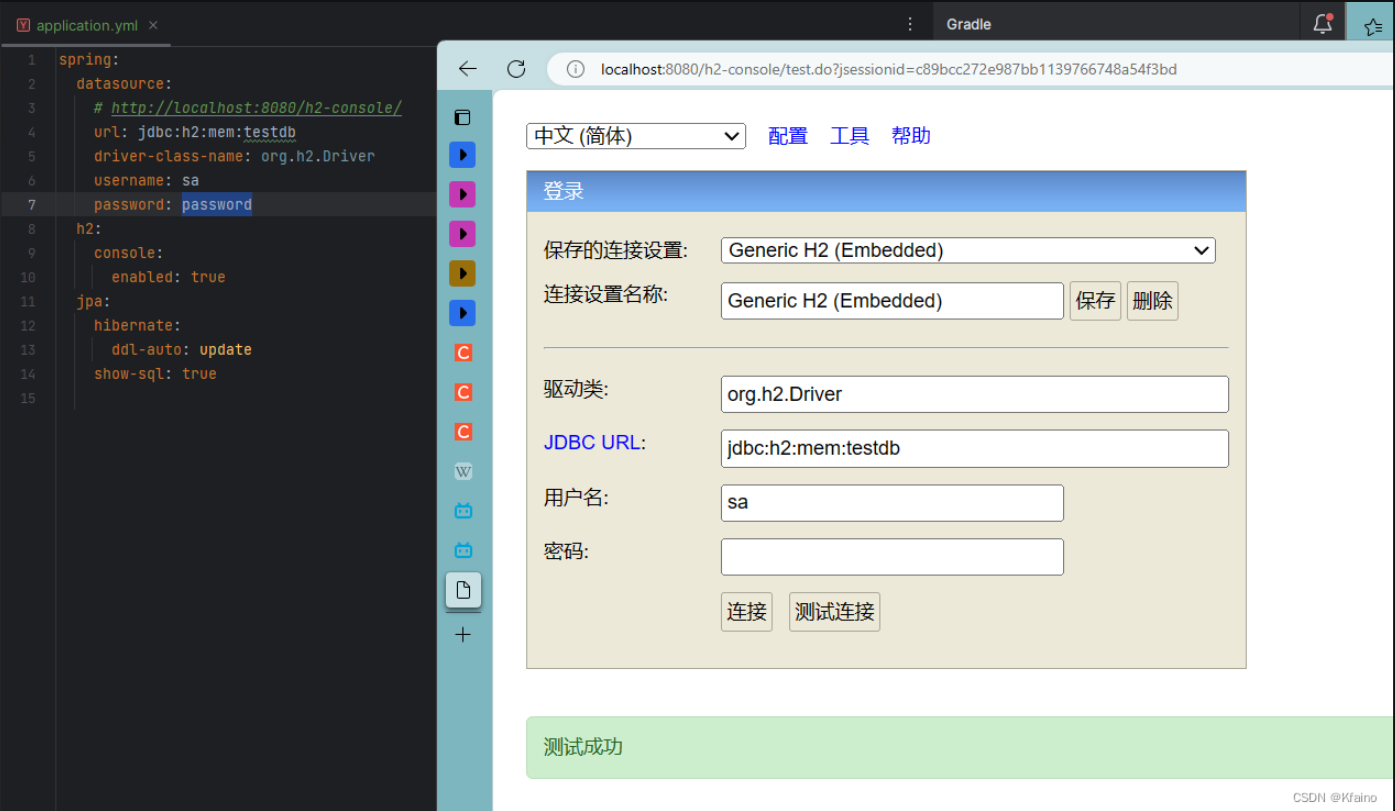
Task: Select the upper magenta play-icon sidebar tab
Action: click(462, 194)
